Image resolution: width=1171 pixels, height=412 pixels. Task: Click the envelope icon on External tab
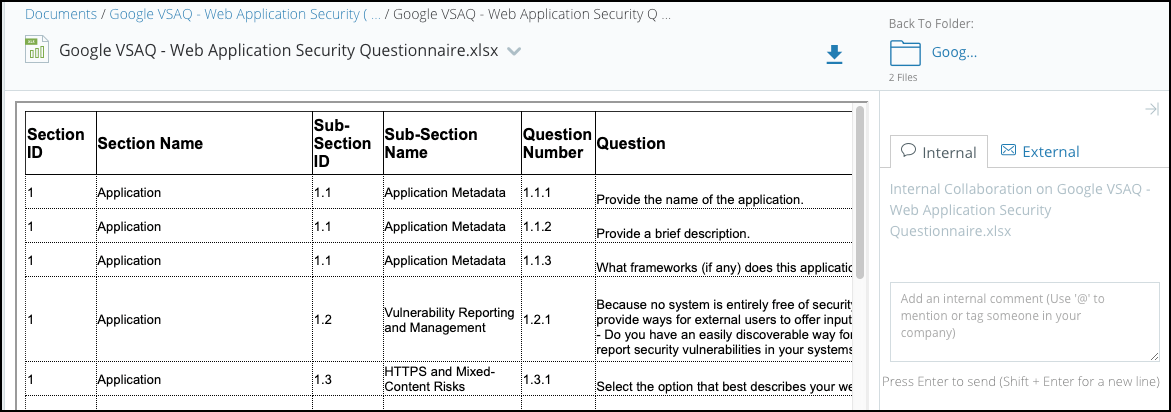(1008, 151)
